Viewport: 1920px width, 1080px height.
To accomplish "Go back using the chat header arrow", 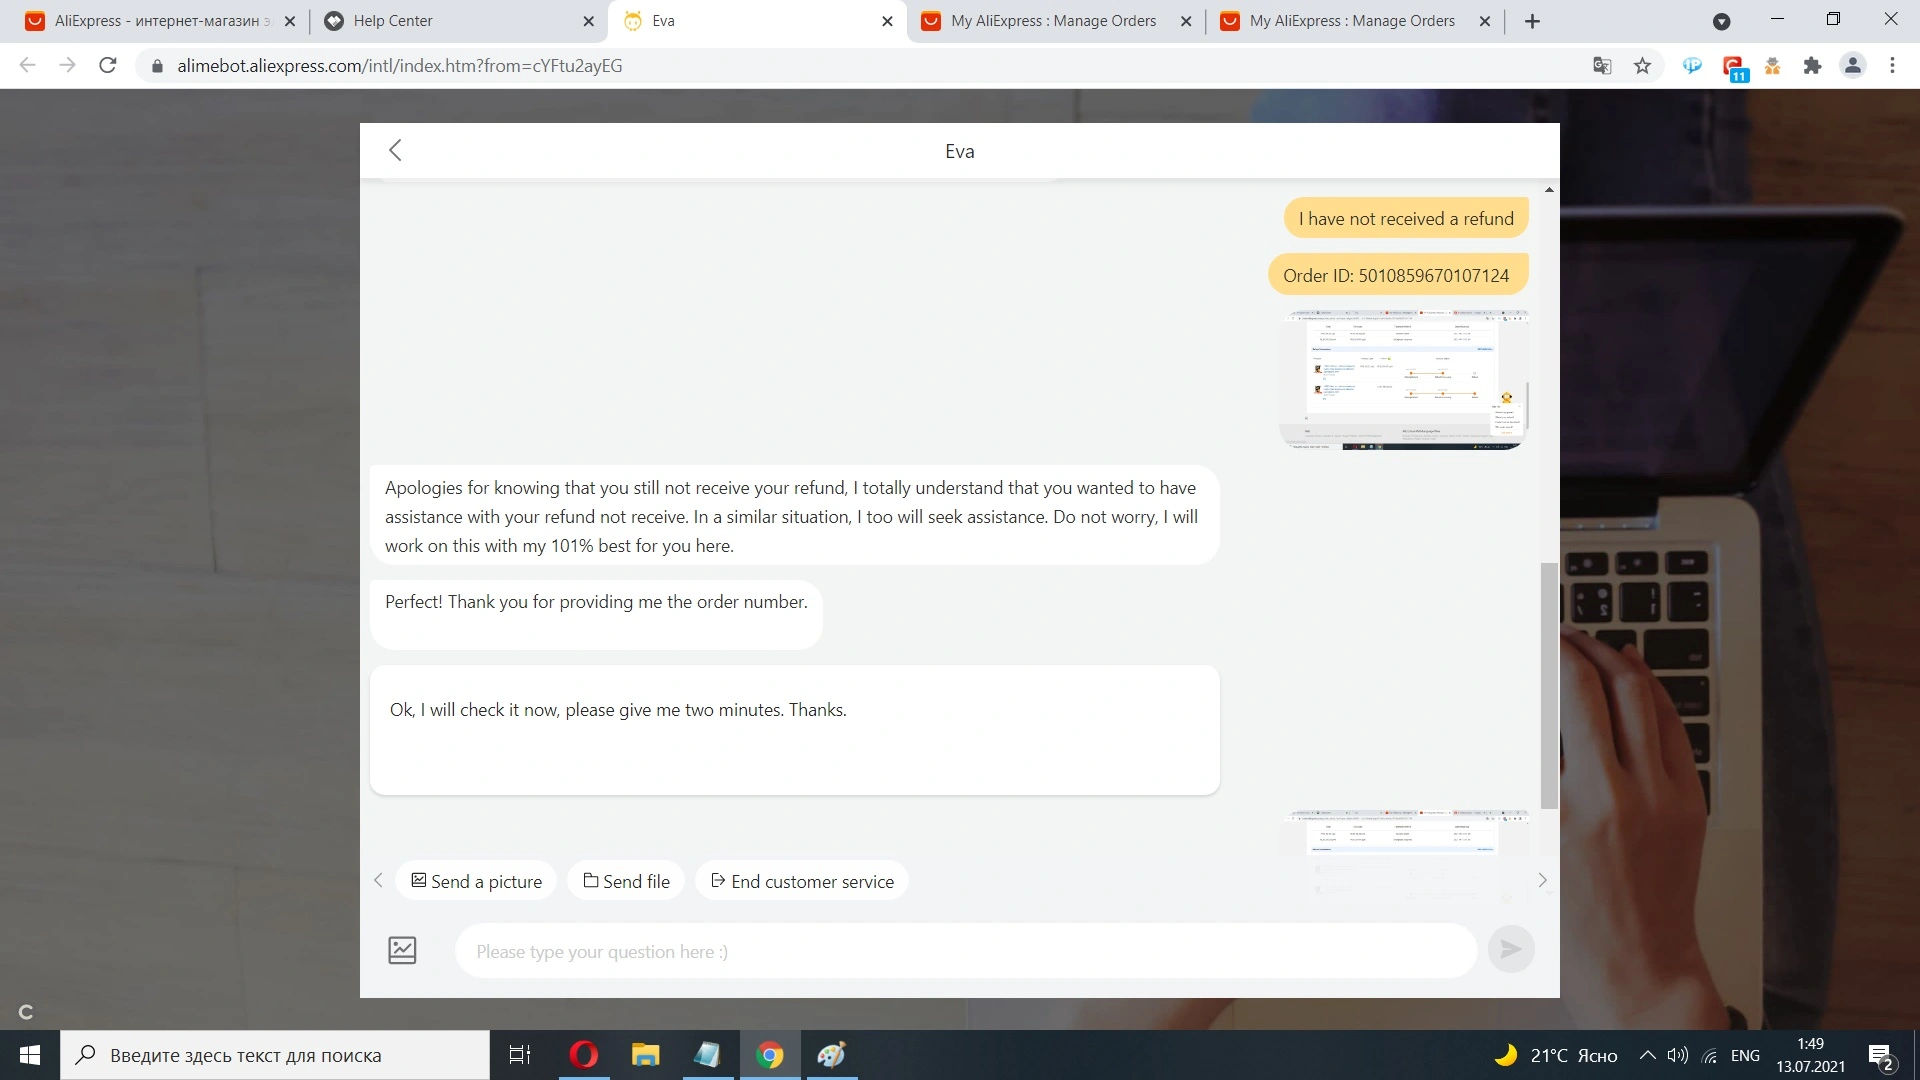I will click(x=395, y=150).
